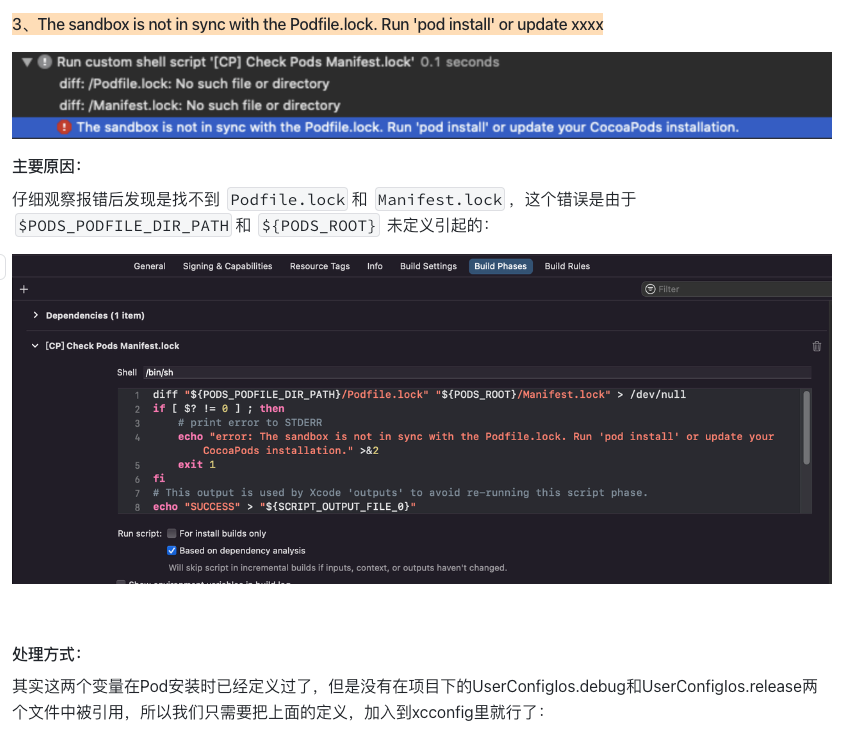The height and width of the screenshot is (729, 841).
Task: Delete the Check Pods Manifest.lock phase with trash icon
Action: (816, 346)
